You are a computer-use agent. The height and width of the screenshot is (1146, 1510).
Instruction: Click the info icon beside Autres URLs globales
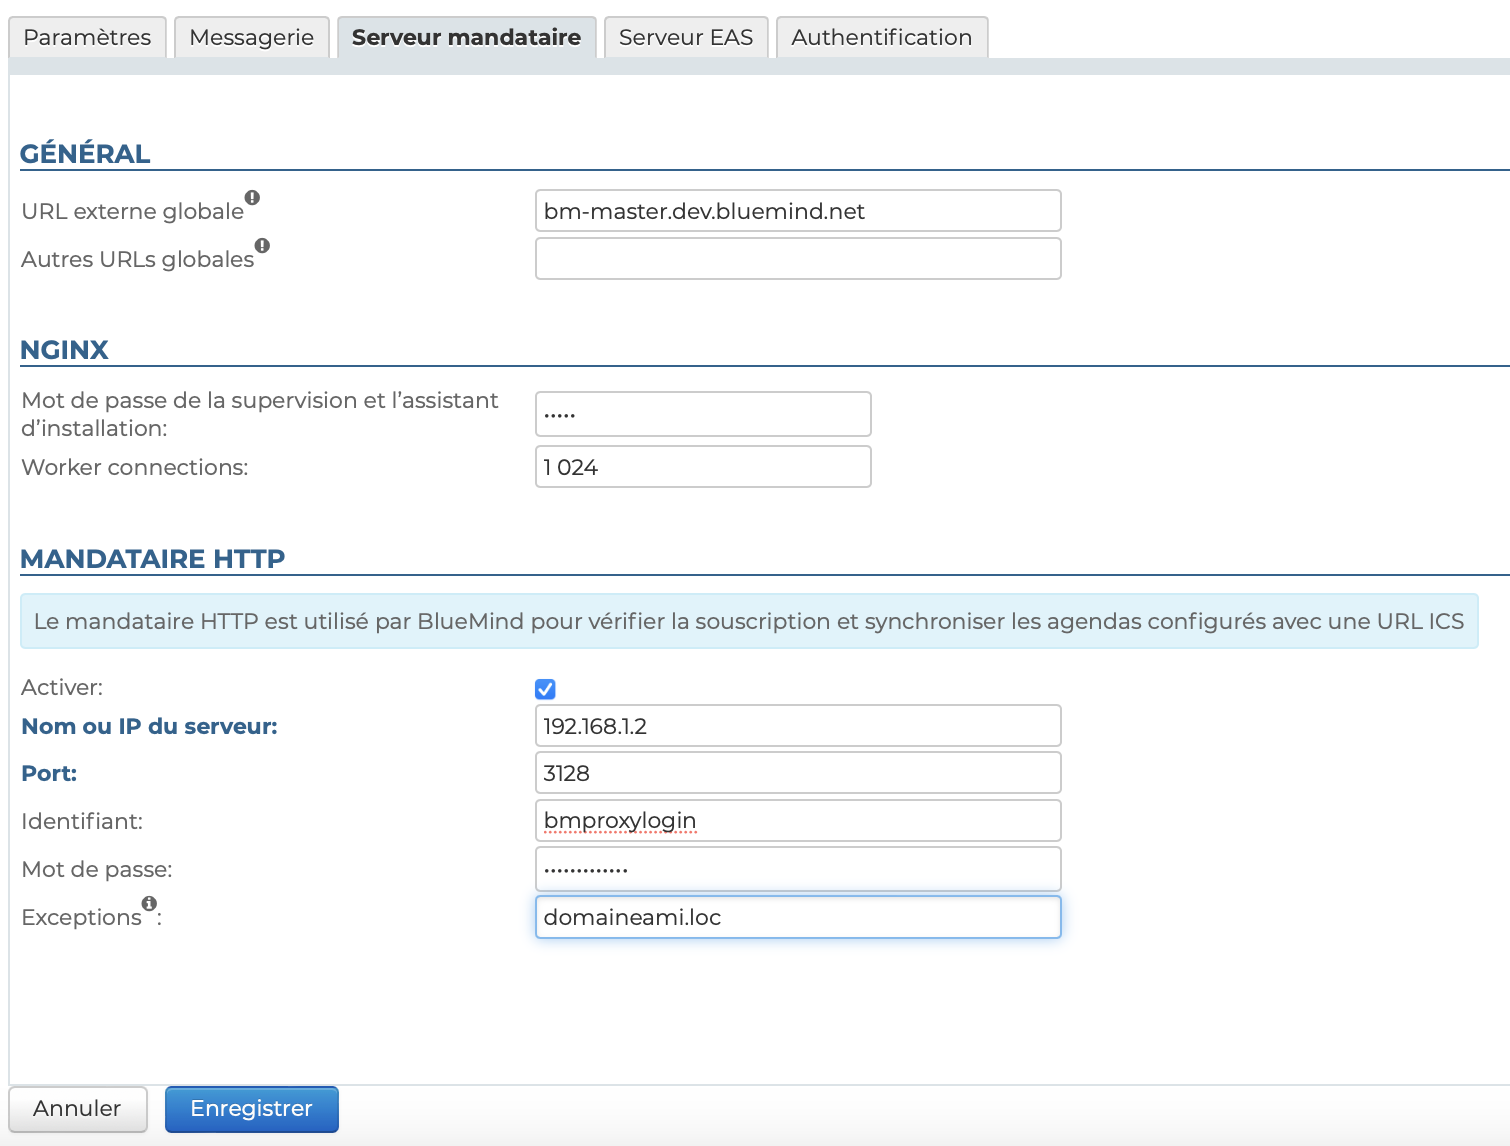coord(262,246)
